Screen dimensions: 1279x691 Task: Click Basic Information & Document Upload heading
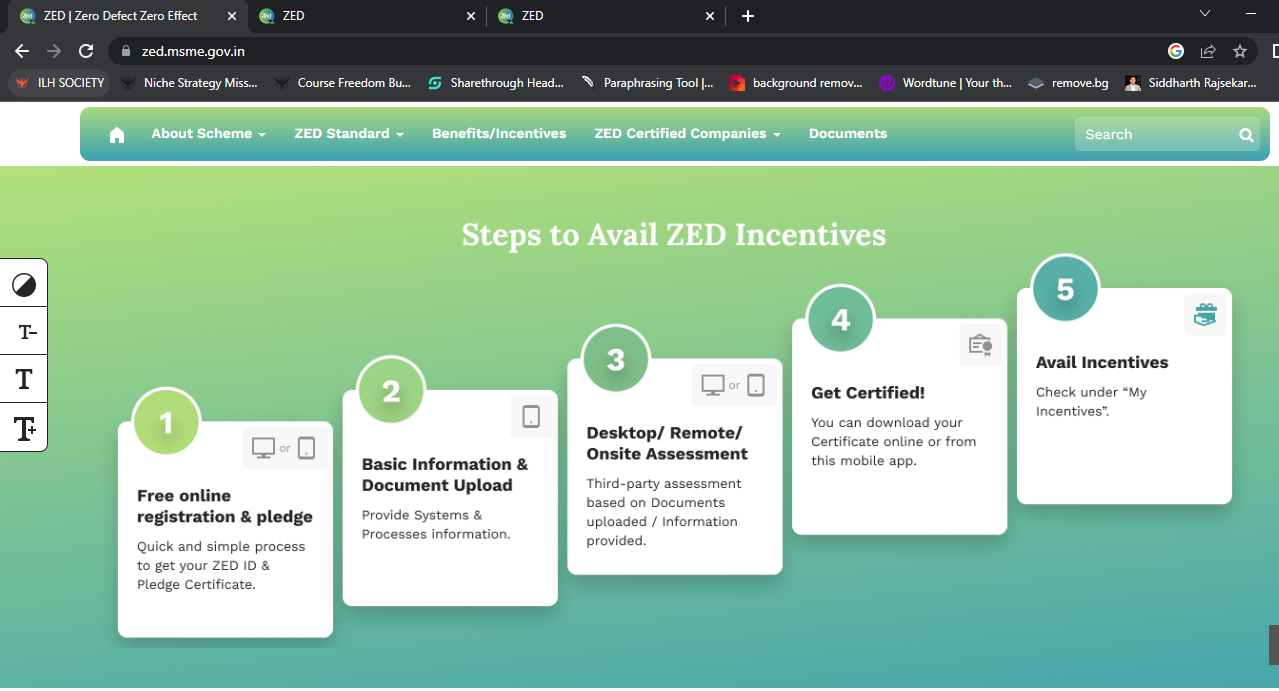pos(445,475)
